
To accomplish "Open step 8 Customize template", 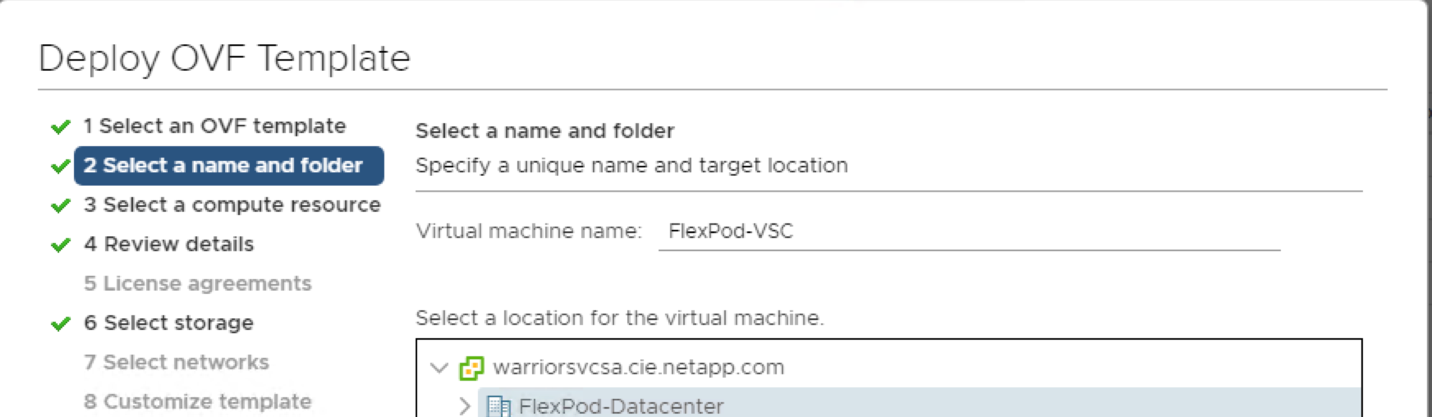I will tap(197, 401).
